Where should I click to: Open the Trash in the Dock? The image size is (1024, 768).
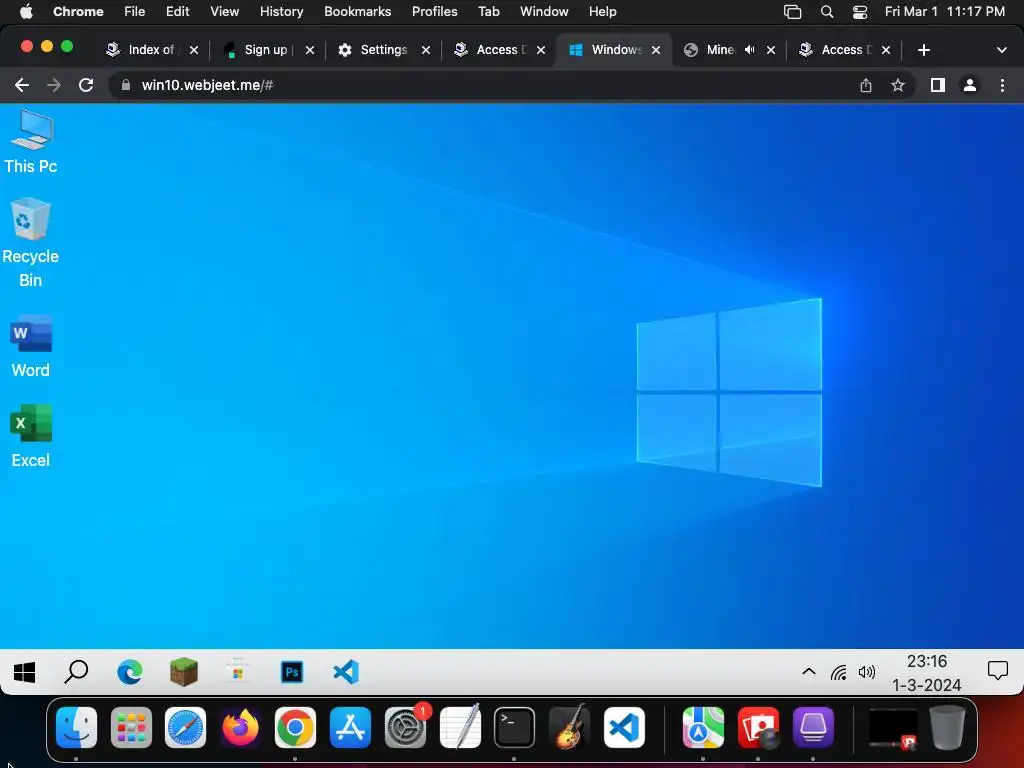pos(947,727)
